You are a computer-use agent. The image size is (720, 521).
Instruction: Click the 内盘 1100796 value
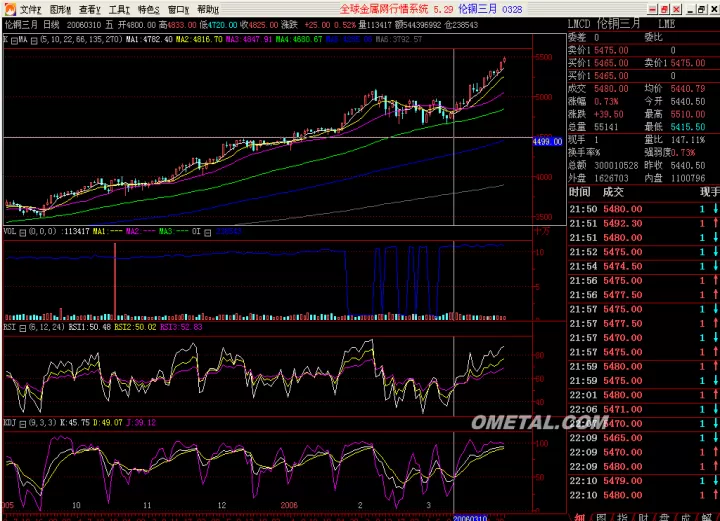(675, 178)
